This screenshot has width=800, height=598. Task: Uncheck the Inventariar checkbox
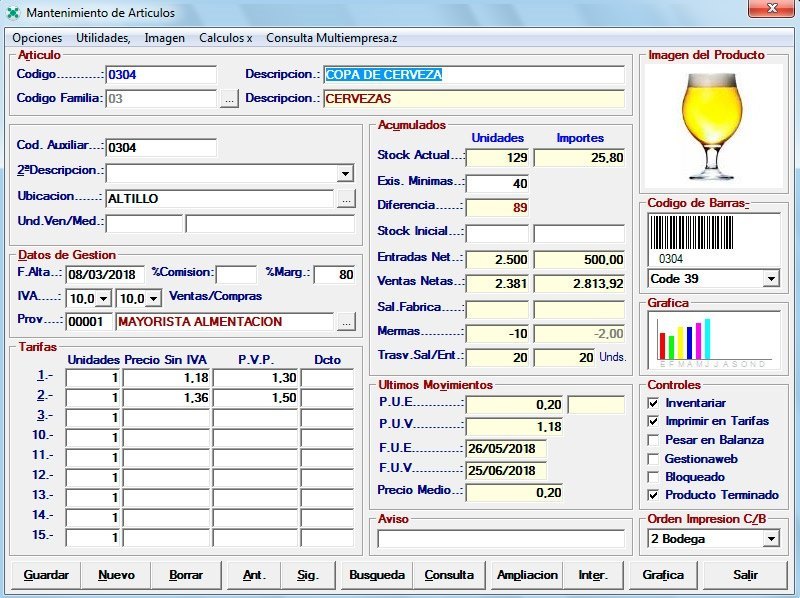pos(655,403)
